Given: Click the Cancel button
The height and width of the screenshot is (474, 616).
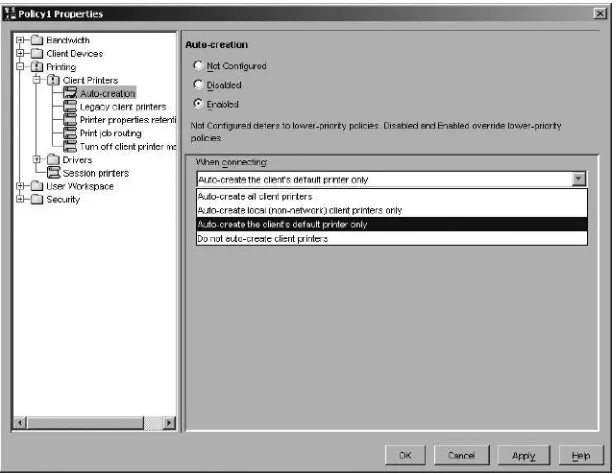Looking at the screenshot, I should [462, 455].
